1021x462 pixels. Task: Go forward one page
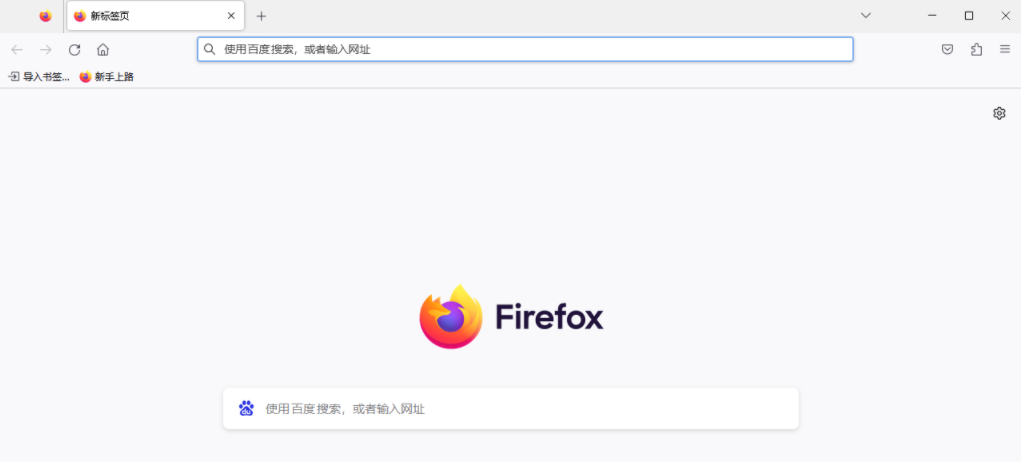coord(46,49)
